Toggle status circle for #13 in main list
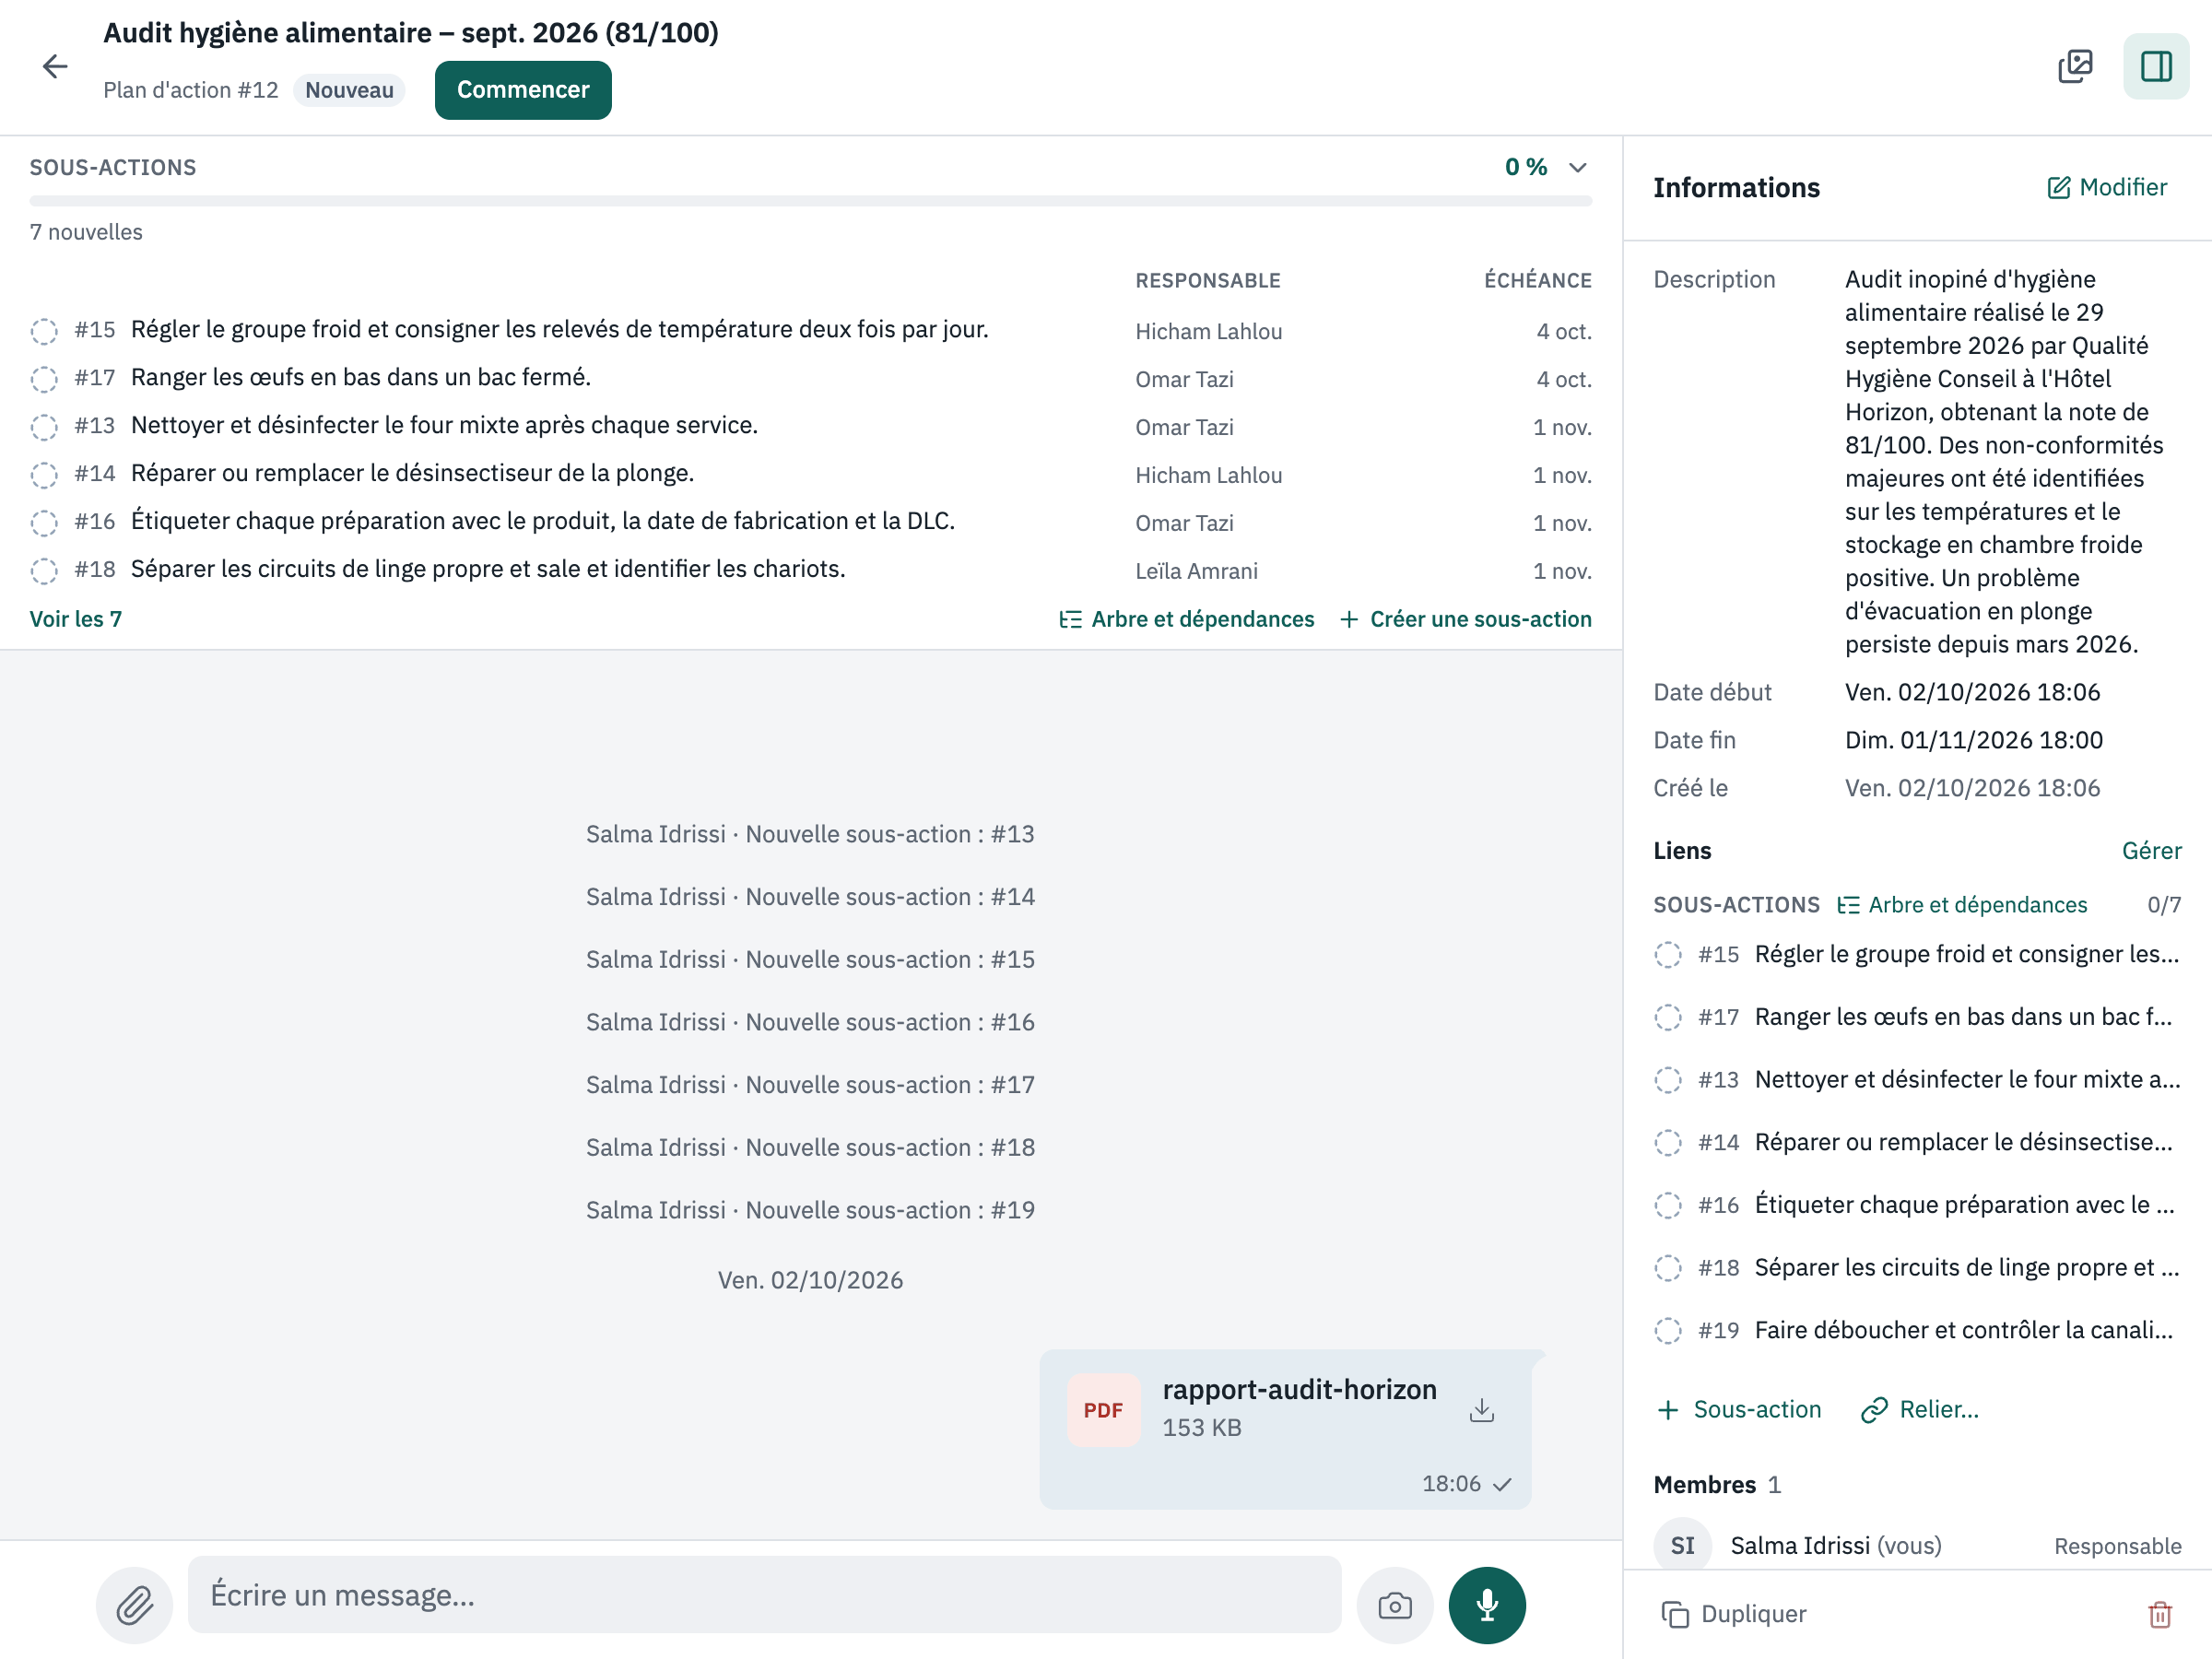The height and width of the screenshot is (1659, 2212). (x=44, y=427)
